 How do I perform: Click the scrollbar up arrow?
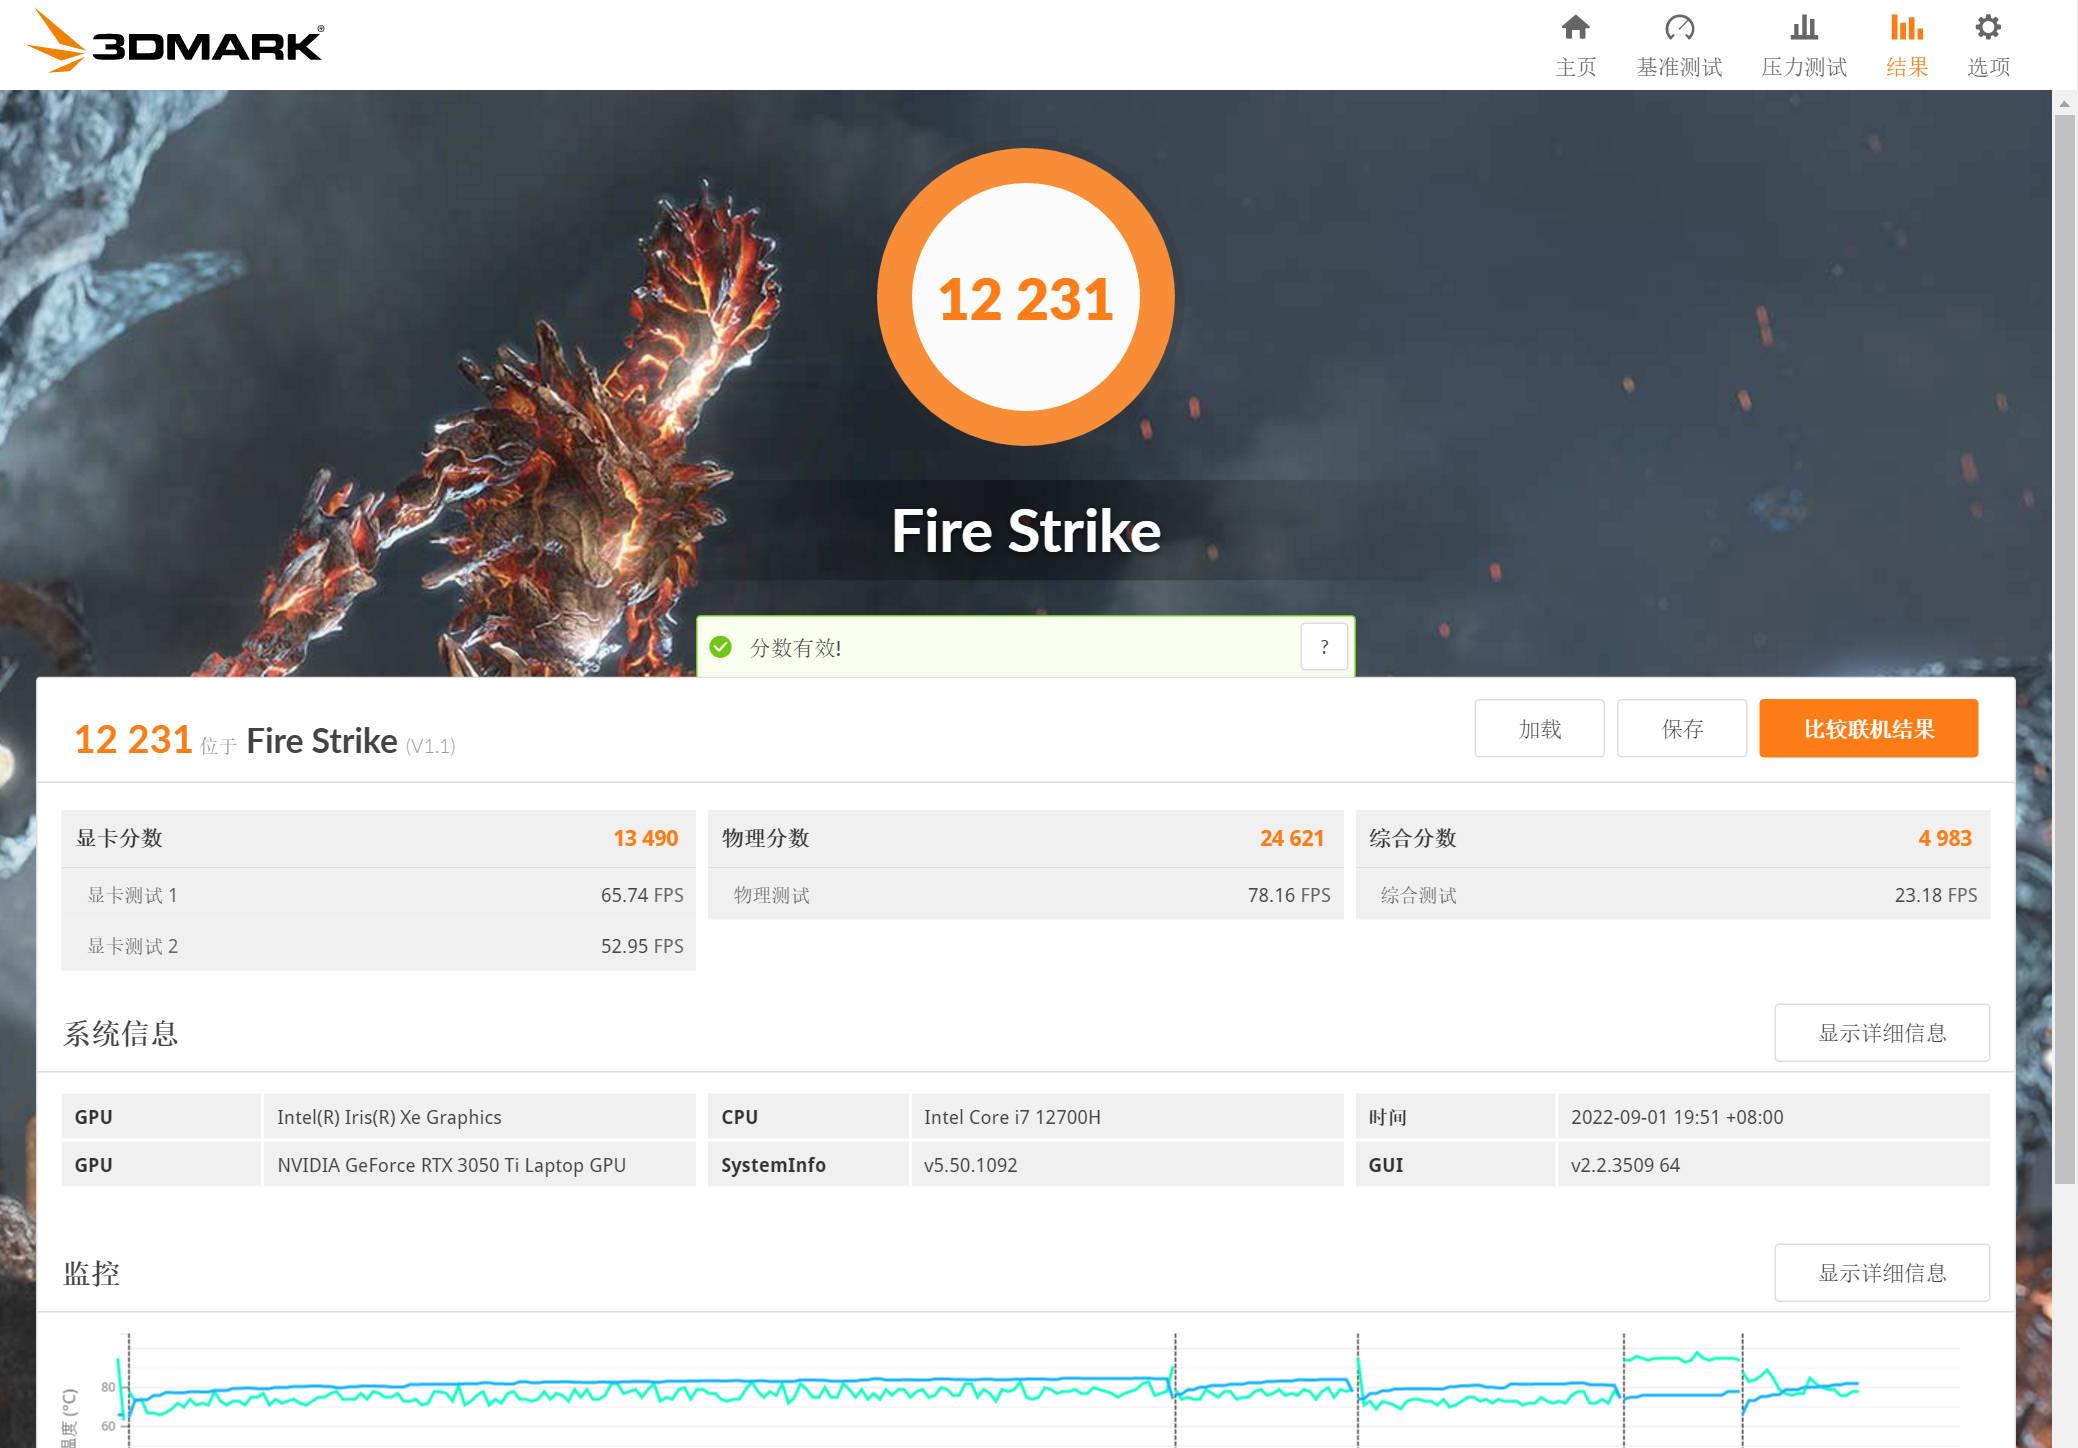[2065, 102]
